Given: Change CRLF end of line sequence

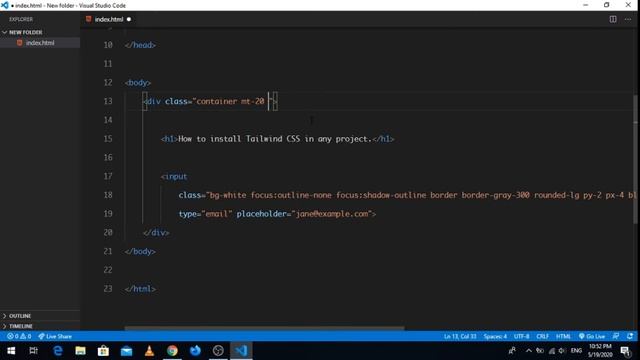Looking at the screenshot, I should 542,336.
